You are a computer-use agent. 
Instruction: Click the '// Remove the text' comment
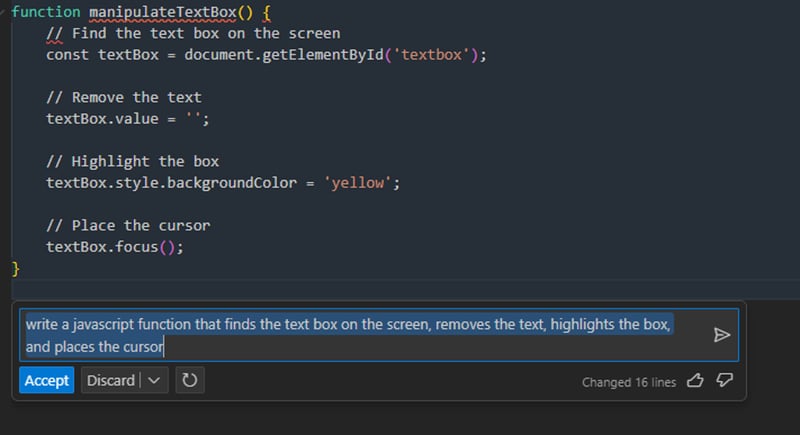point(124,97)
